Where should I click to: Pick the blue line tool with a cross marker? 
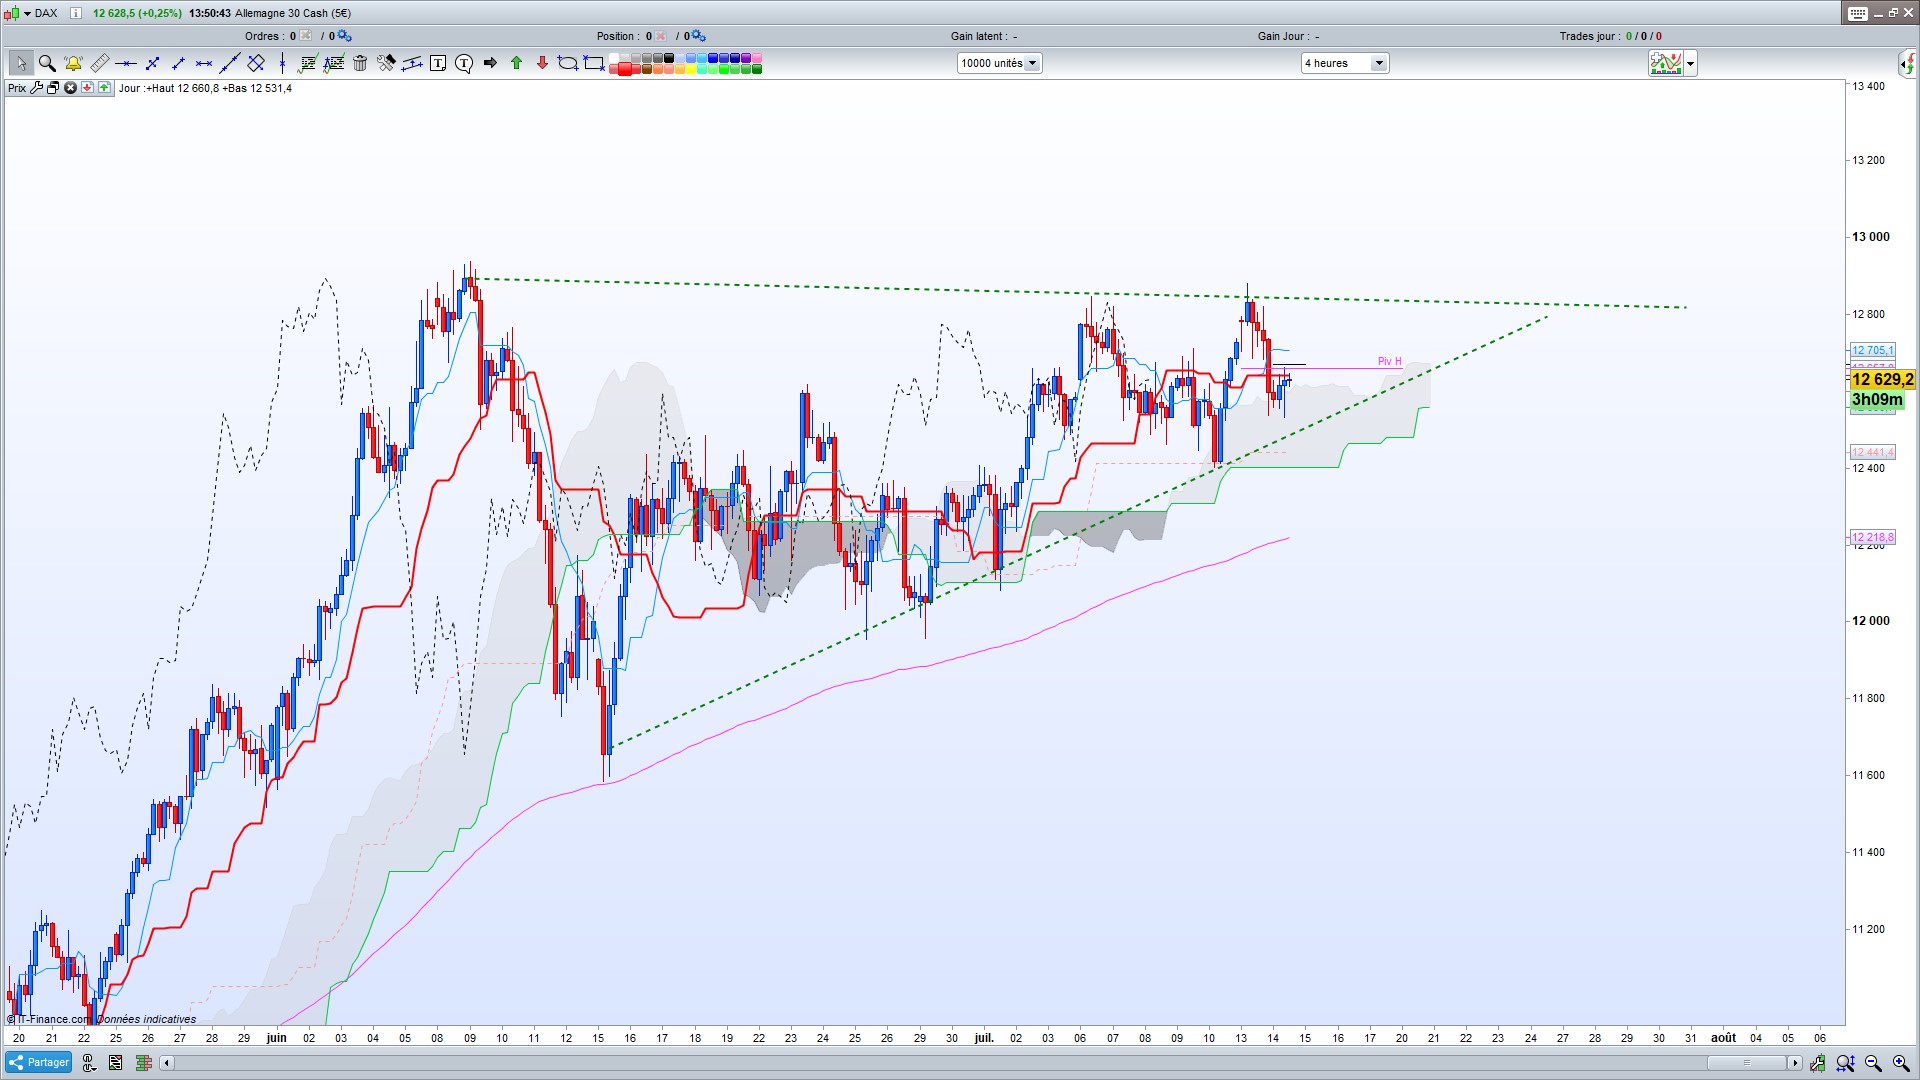[152, 63]
